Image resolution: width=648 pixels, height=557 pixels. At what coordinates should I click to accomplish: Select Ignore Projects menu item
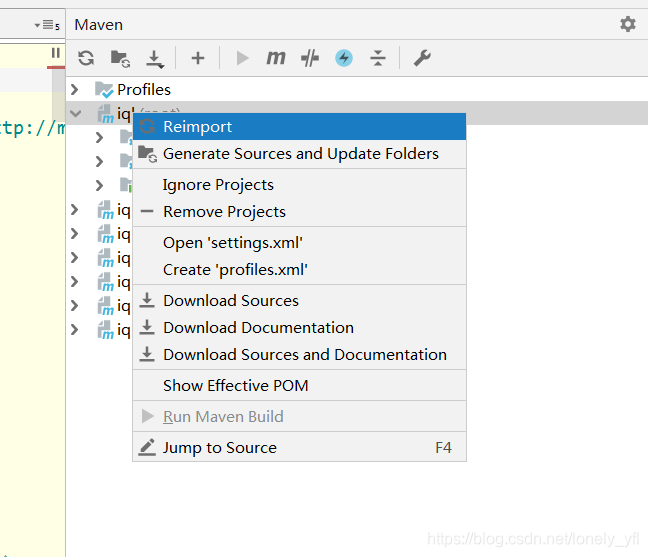299,185
